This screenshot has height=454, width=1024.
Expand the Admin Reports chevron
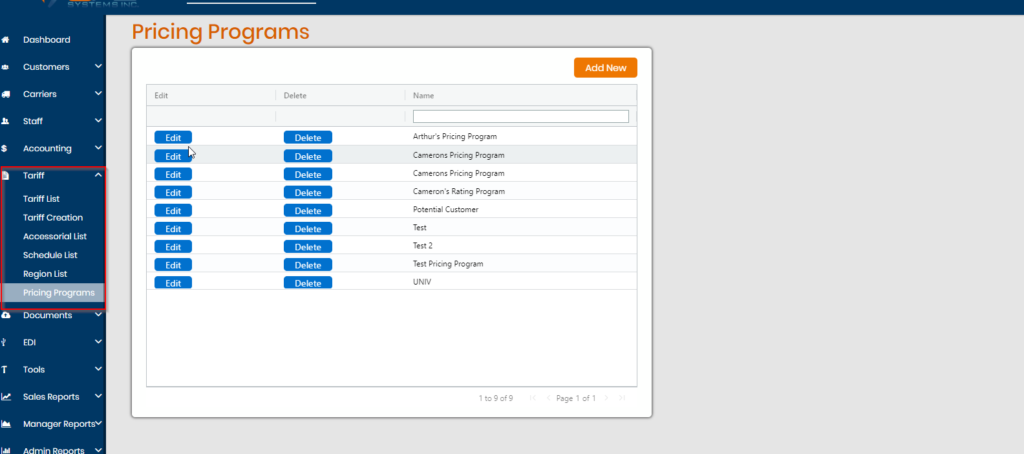pos(98,450)
